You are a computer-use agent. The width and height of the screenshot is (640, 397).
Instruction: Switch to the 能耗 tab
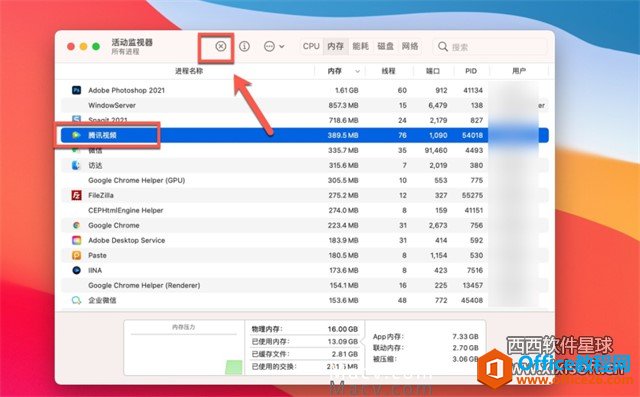360,47
